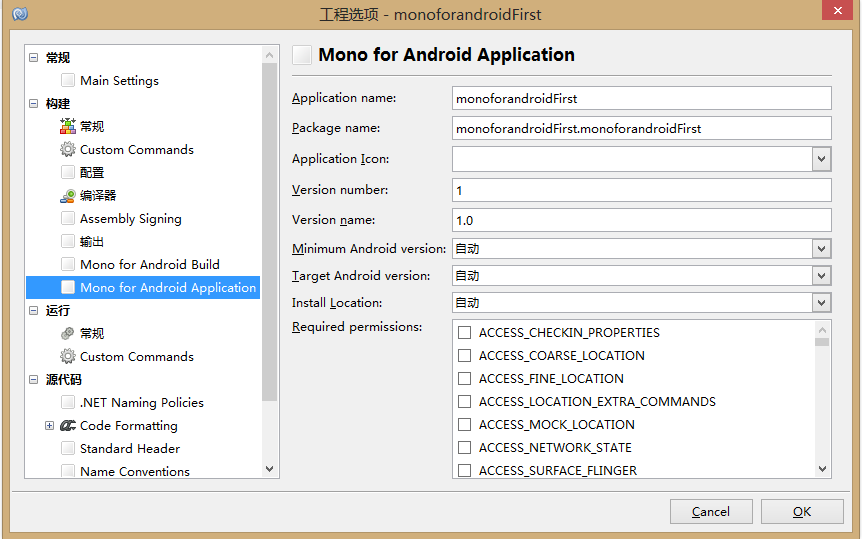The height and width of the screenshot is (539, 862).
Task: Select the 配置 tree item
Action: (x=92, y=173)
